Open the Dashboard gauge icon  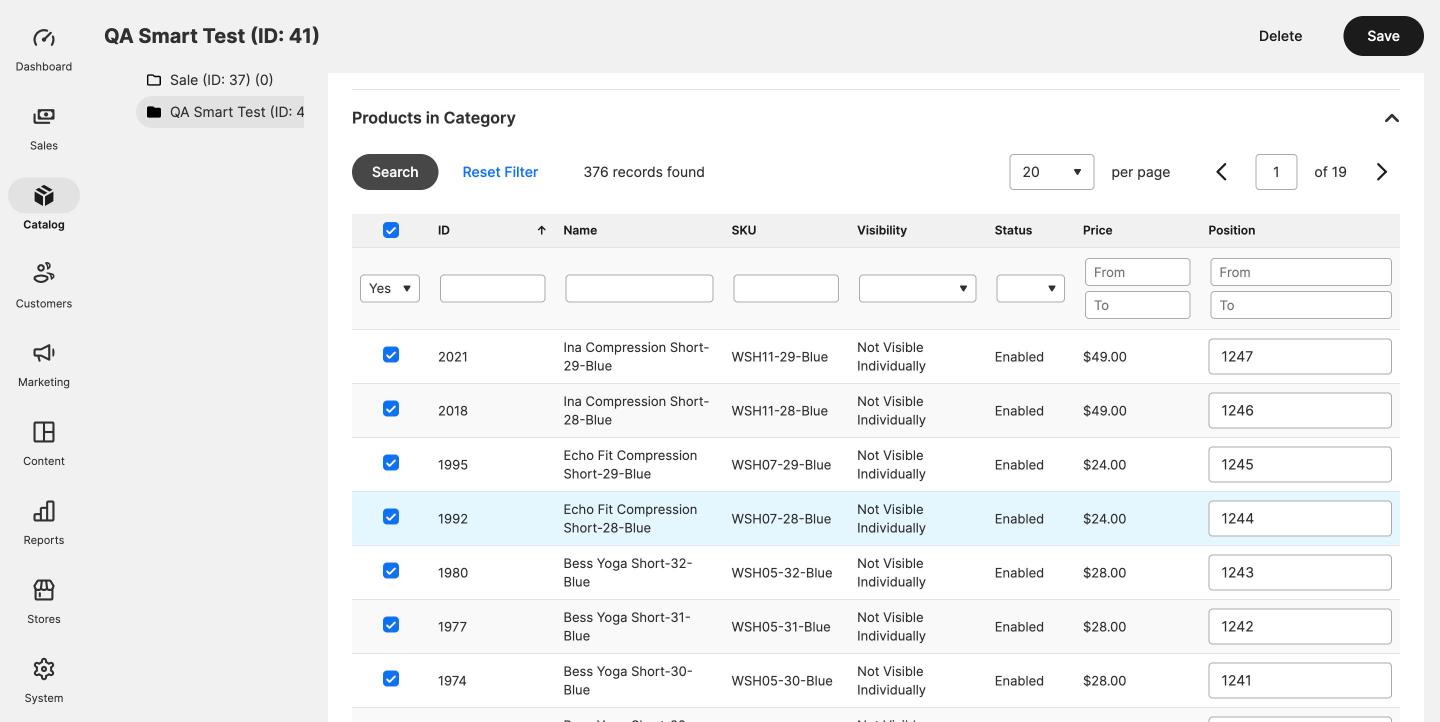[x=44, y=38]
